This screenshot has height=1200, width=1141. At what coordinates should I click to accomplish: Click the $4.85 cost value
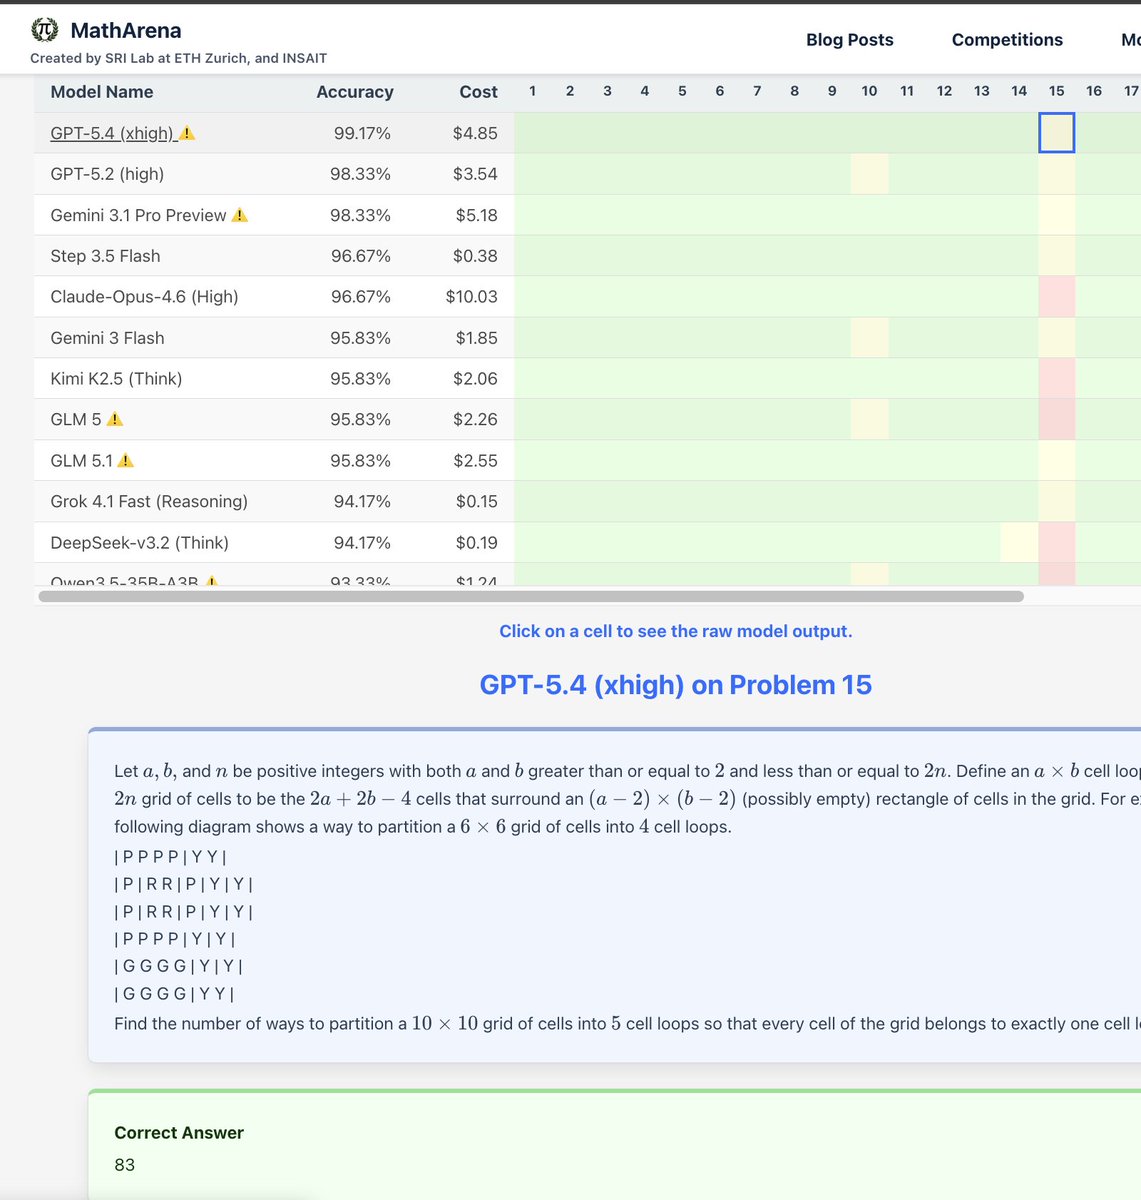click(x=475, y=133)
